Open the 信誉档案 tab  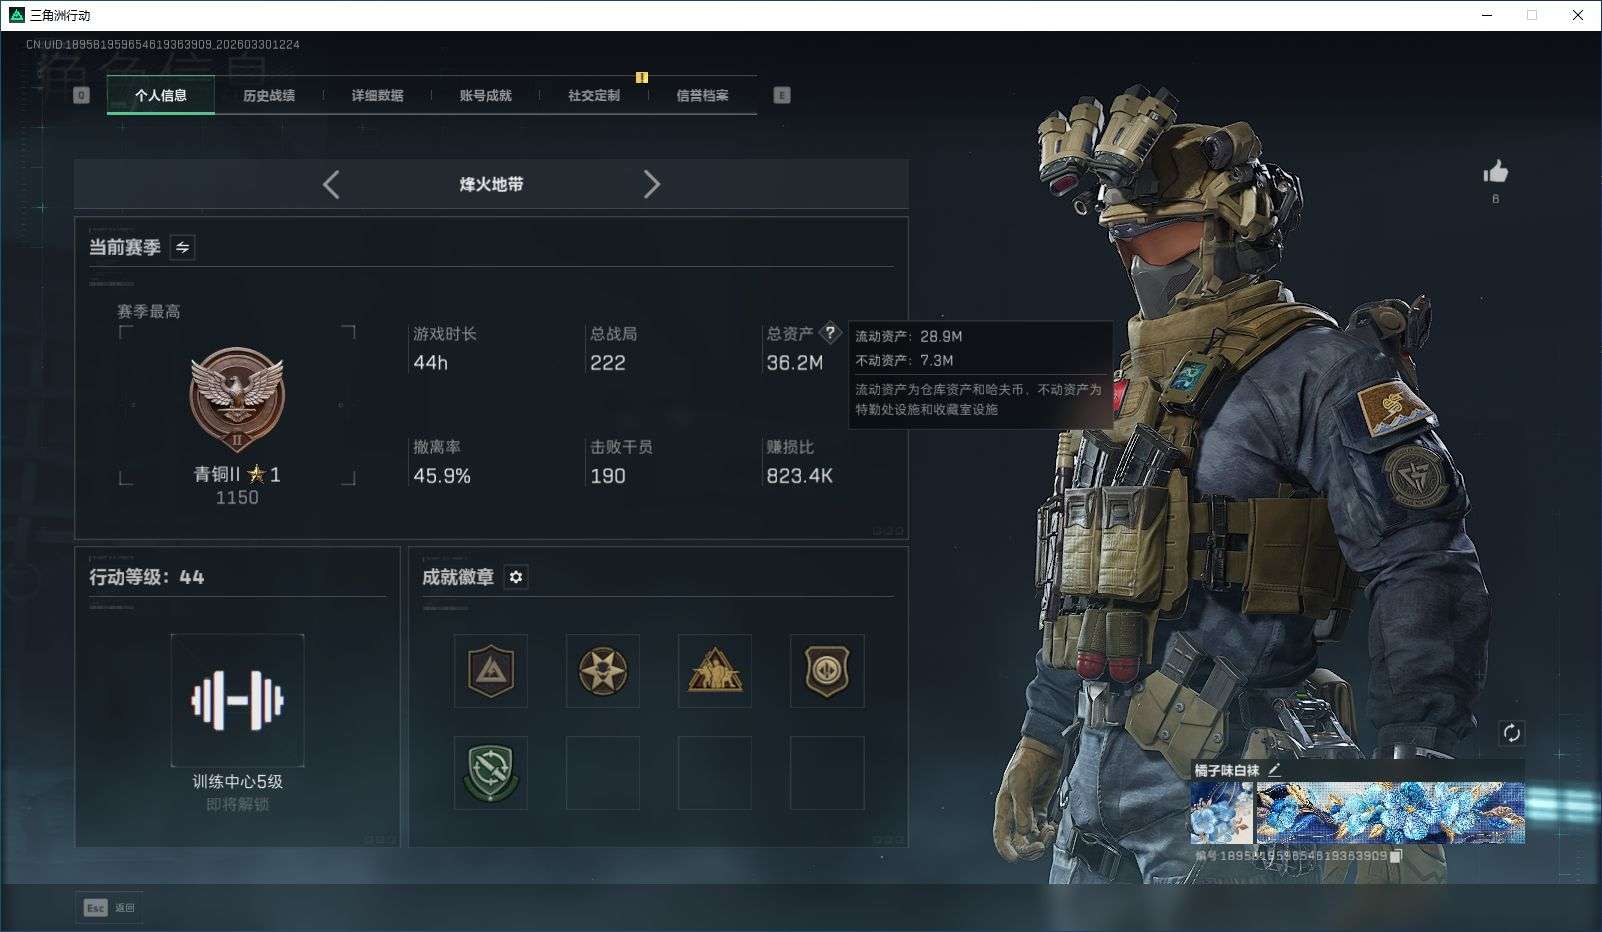click(704, 95)
